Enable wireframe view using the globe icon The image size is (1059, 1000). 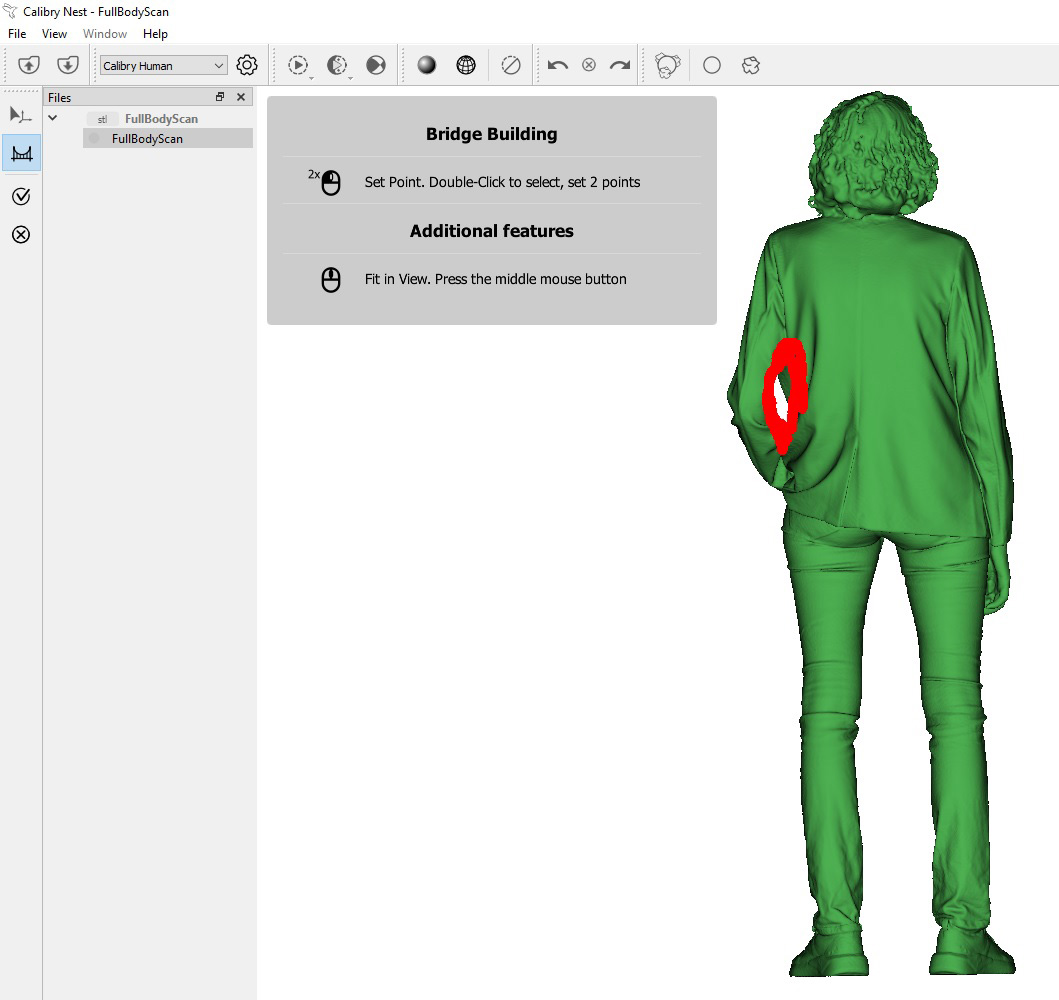pyautogui.click(x=466, y=65)
